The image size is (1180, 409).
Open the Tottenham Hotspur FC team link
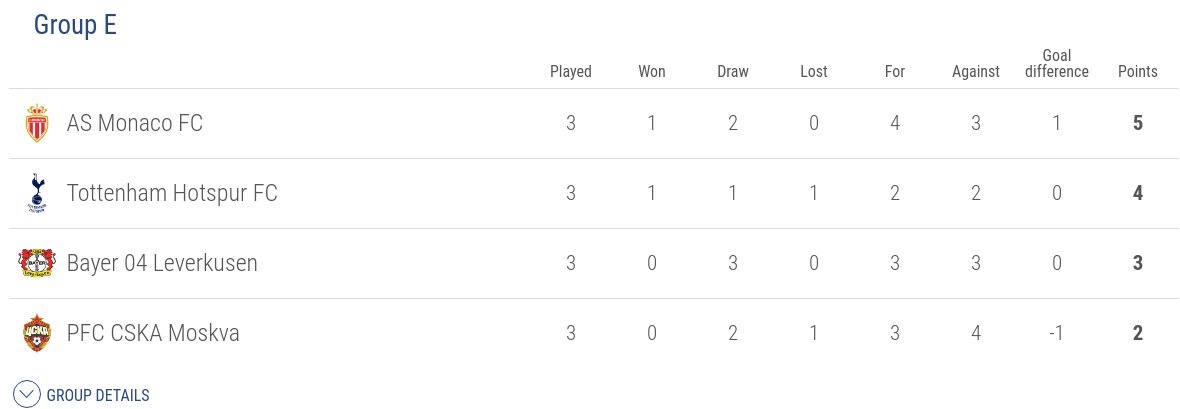pos(172,193)
